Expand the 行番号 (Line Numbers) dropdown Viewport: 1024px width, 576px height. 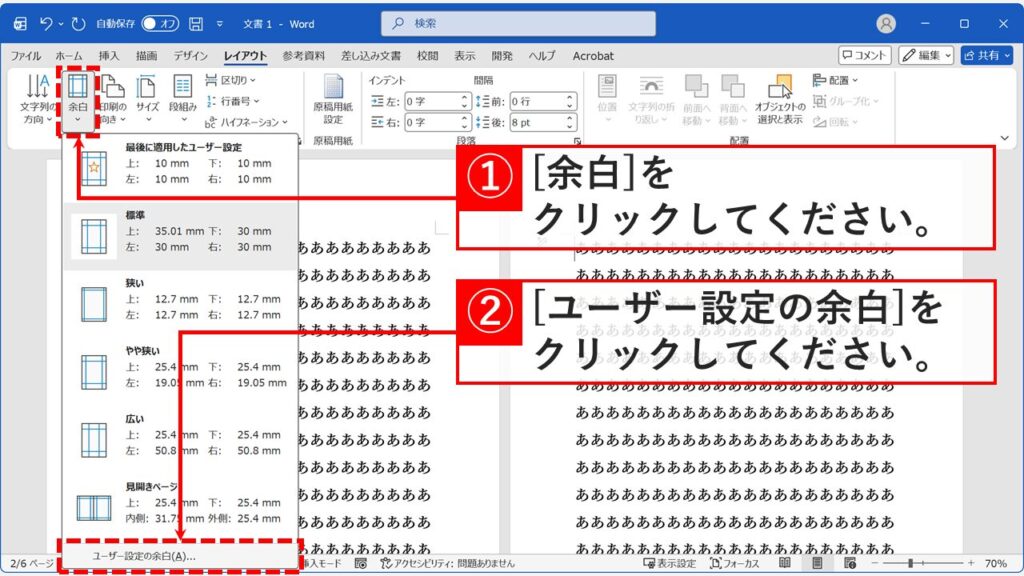click(x=237, y=99)
